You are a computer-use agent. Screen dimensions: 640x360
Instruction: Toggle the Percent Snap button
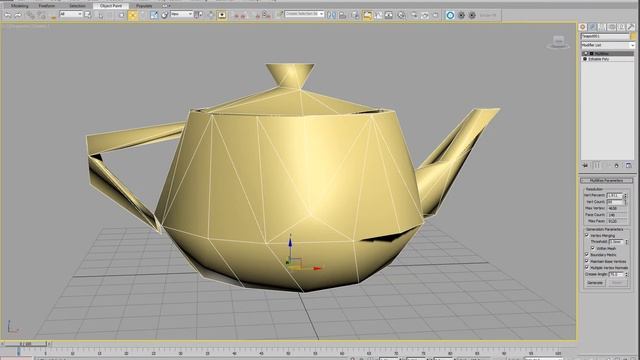tap(258, 16)
